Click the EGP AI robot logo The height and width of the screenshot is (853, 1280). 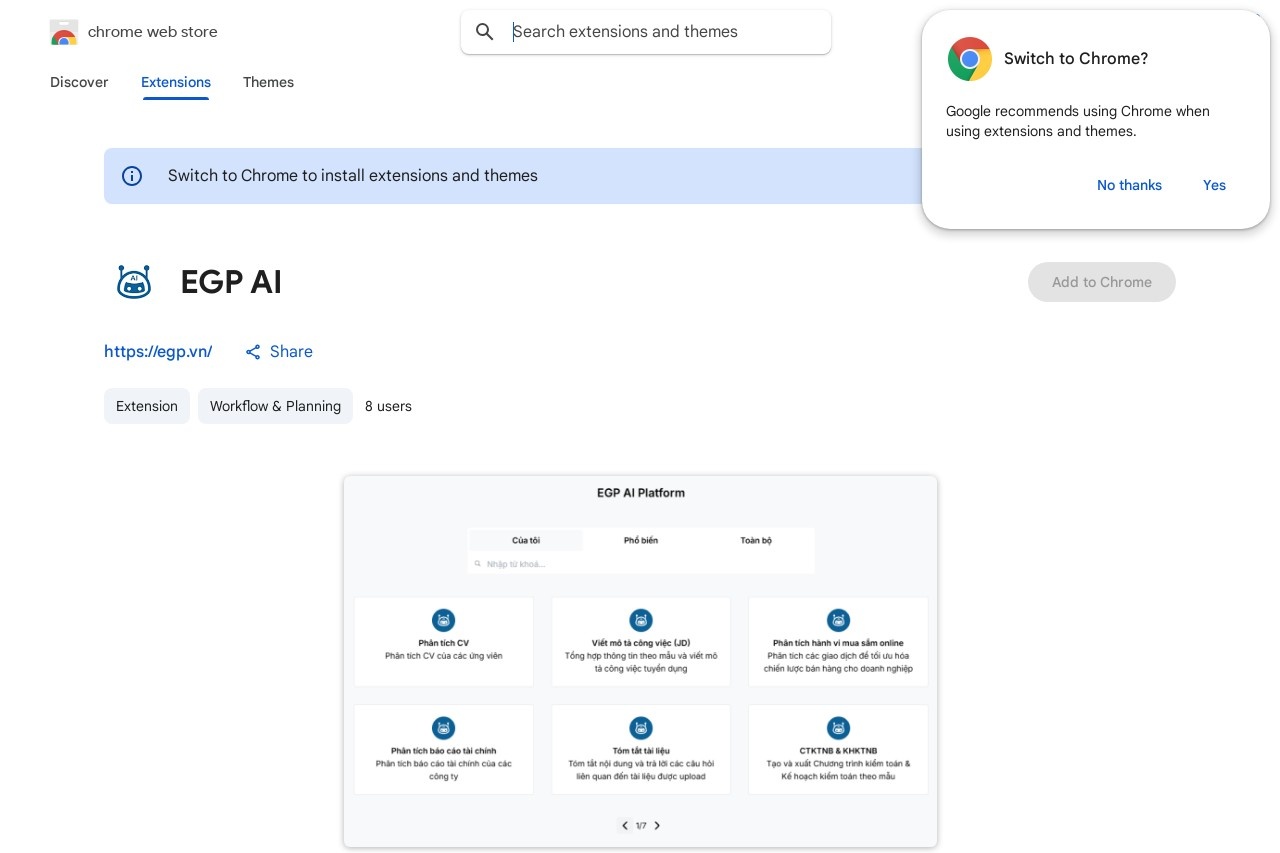pos(134,282)
